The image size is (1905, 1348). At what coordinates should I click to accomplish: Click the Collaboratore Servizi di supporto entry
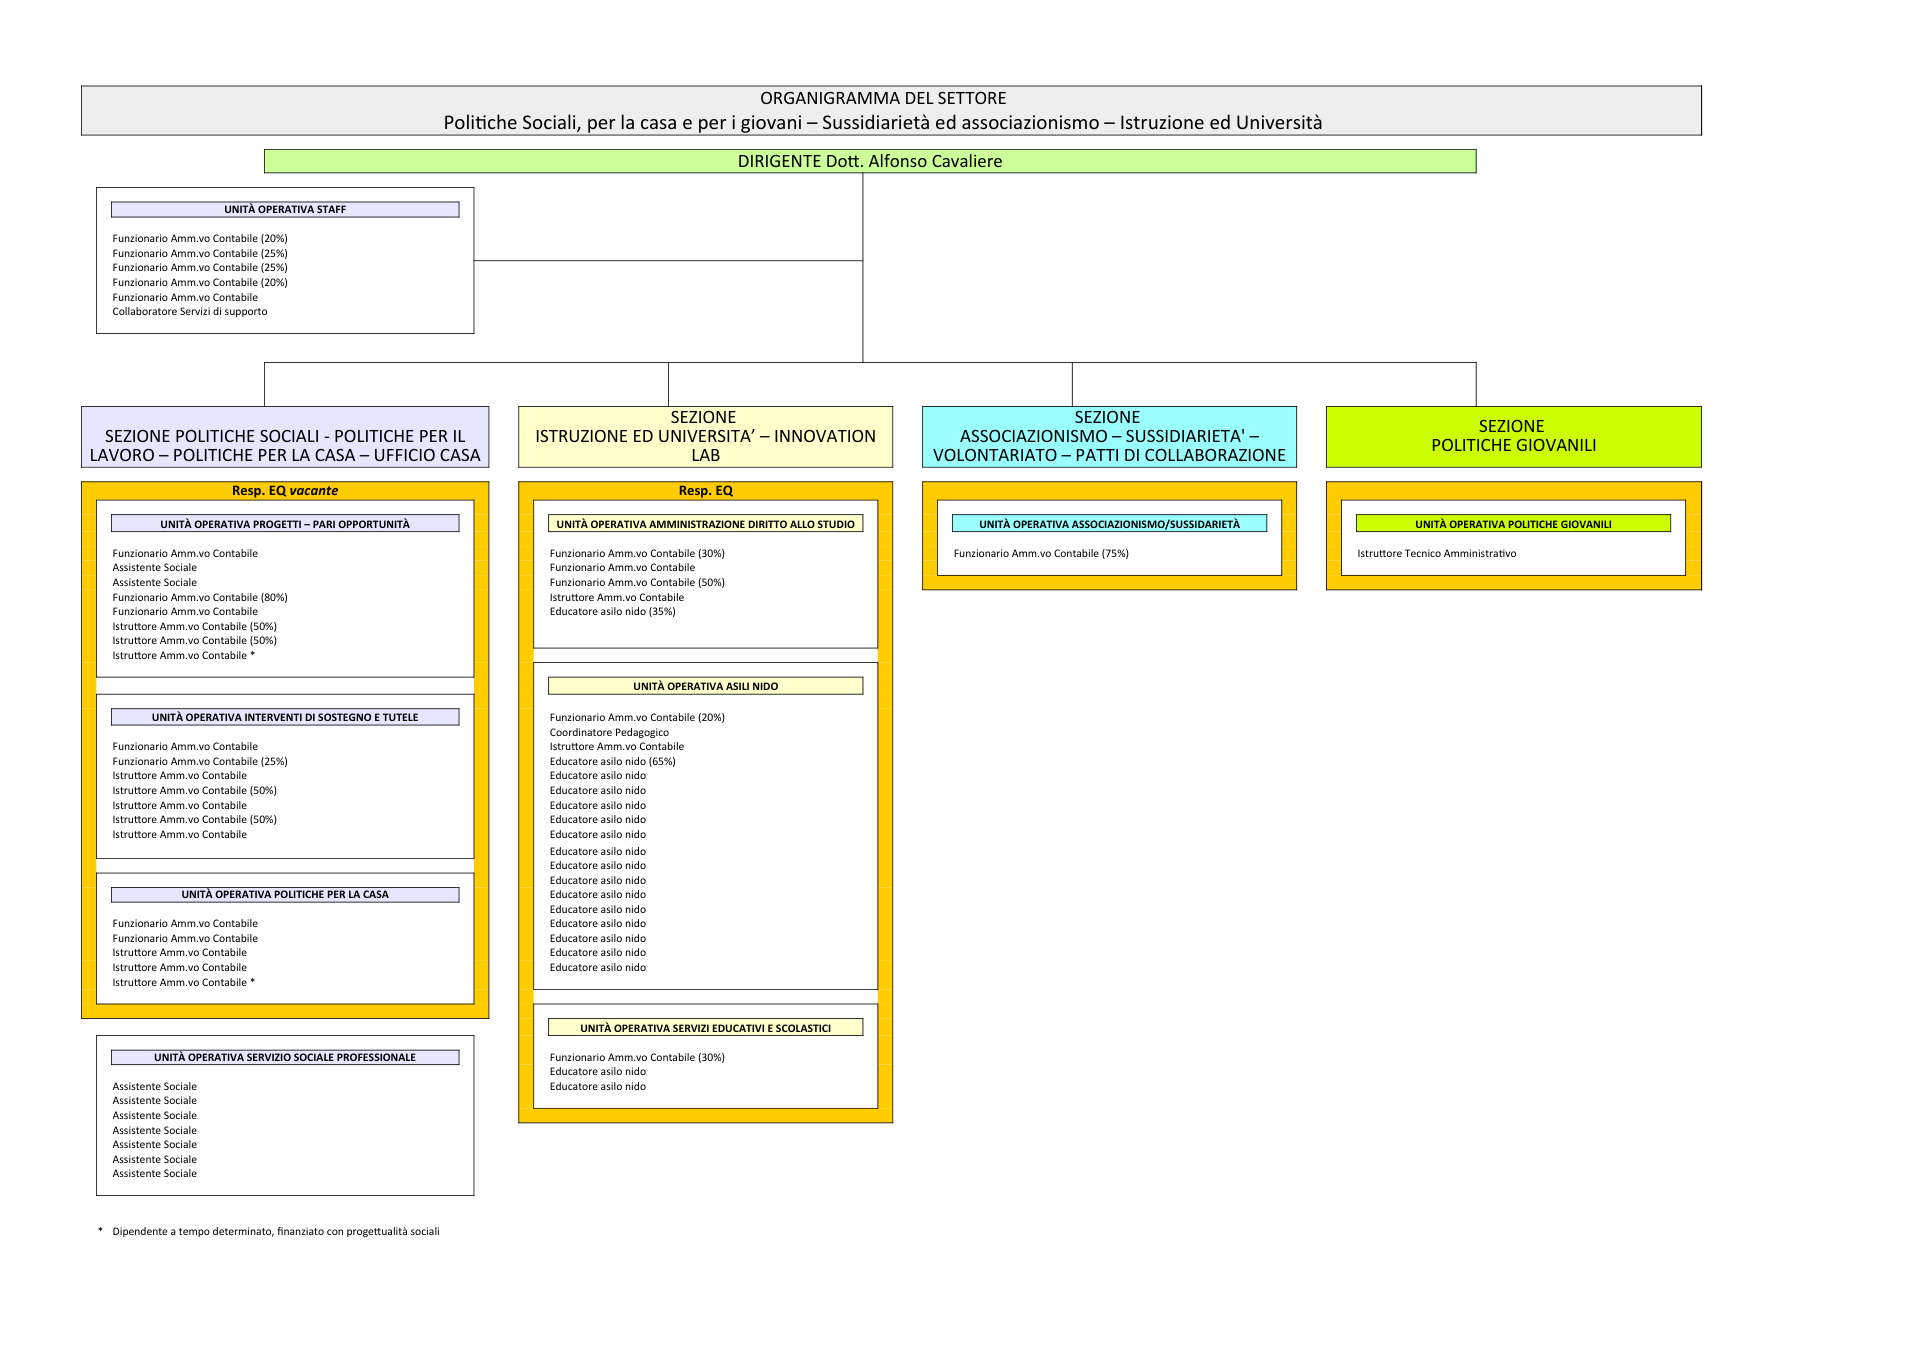point(190,311)
